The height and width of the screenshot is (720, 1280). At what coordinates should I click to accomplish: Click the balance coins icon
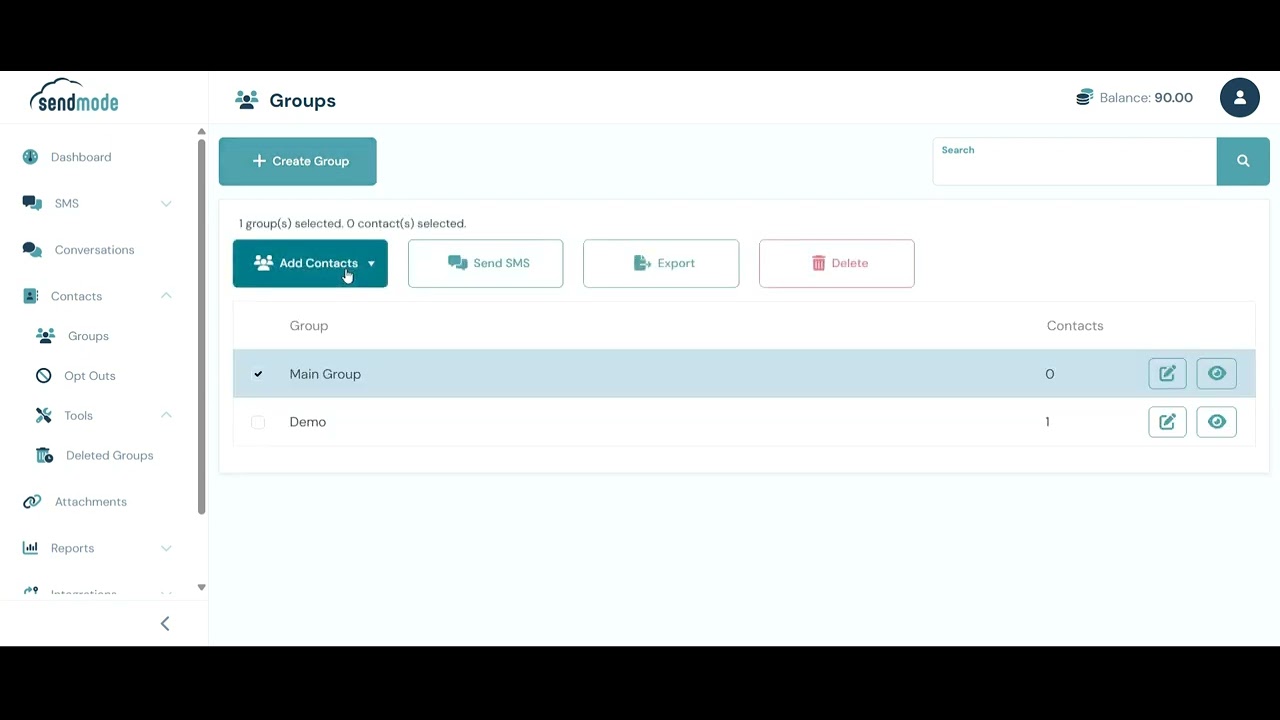point(1084,97)
